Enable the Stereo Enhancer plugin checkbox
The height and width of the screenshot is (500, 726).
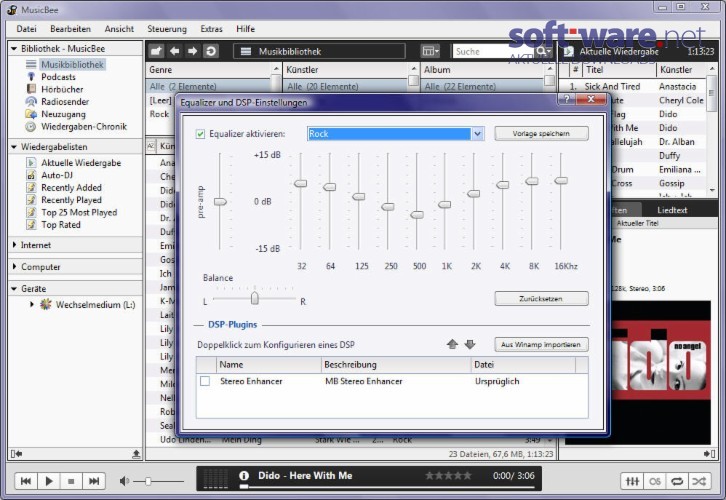[x=205, y=381]
